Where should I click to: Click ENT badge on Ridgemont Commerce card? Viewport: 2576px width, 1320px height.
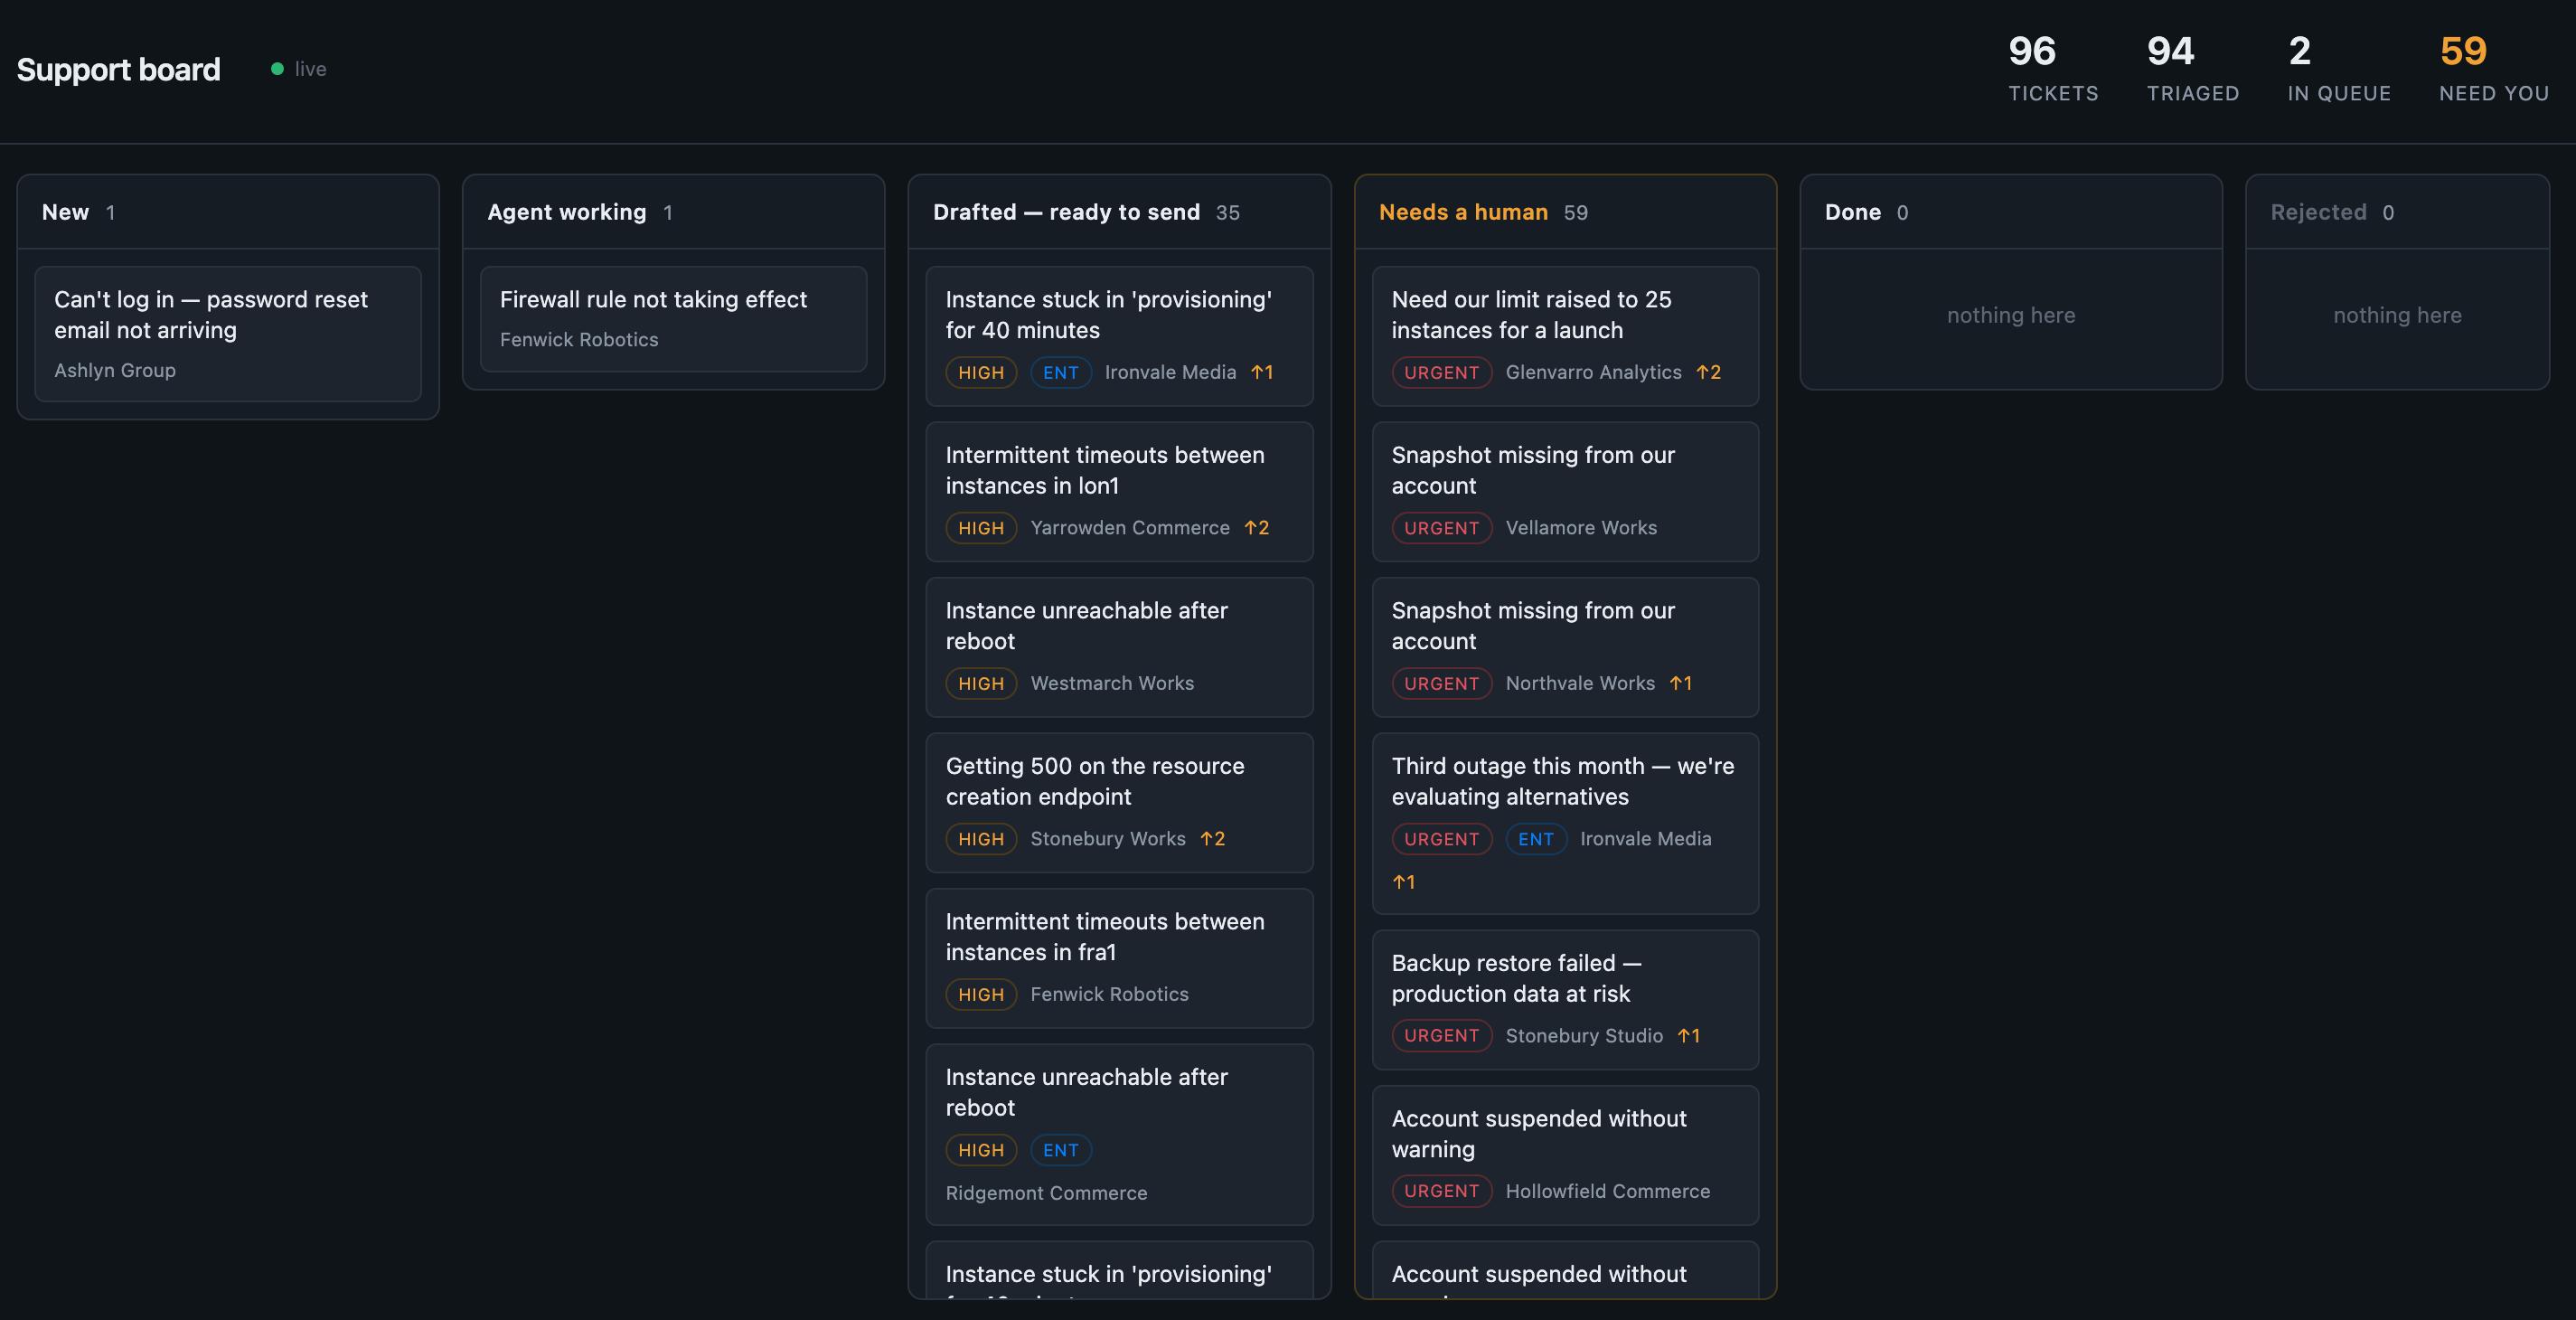point(1061,1150)
